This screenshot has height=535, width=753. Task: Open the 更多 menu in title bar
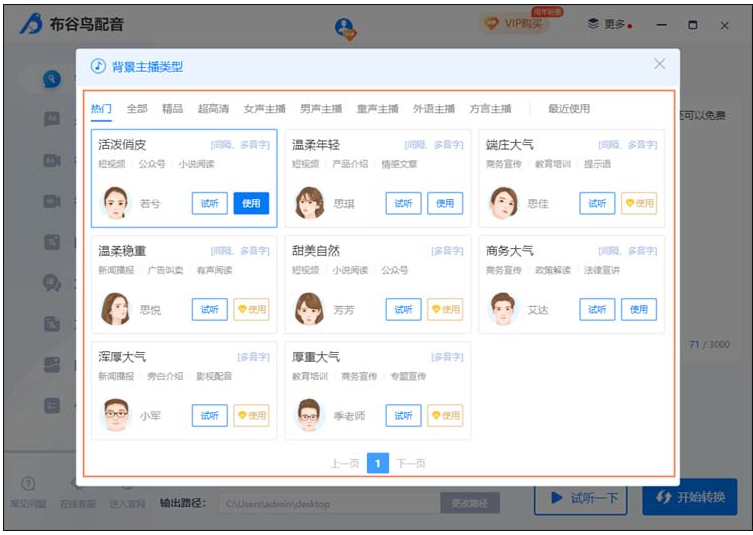(608, 24)
